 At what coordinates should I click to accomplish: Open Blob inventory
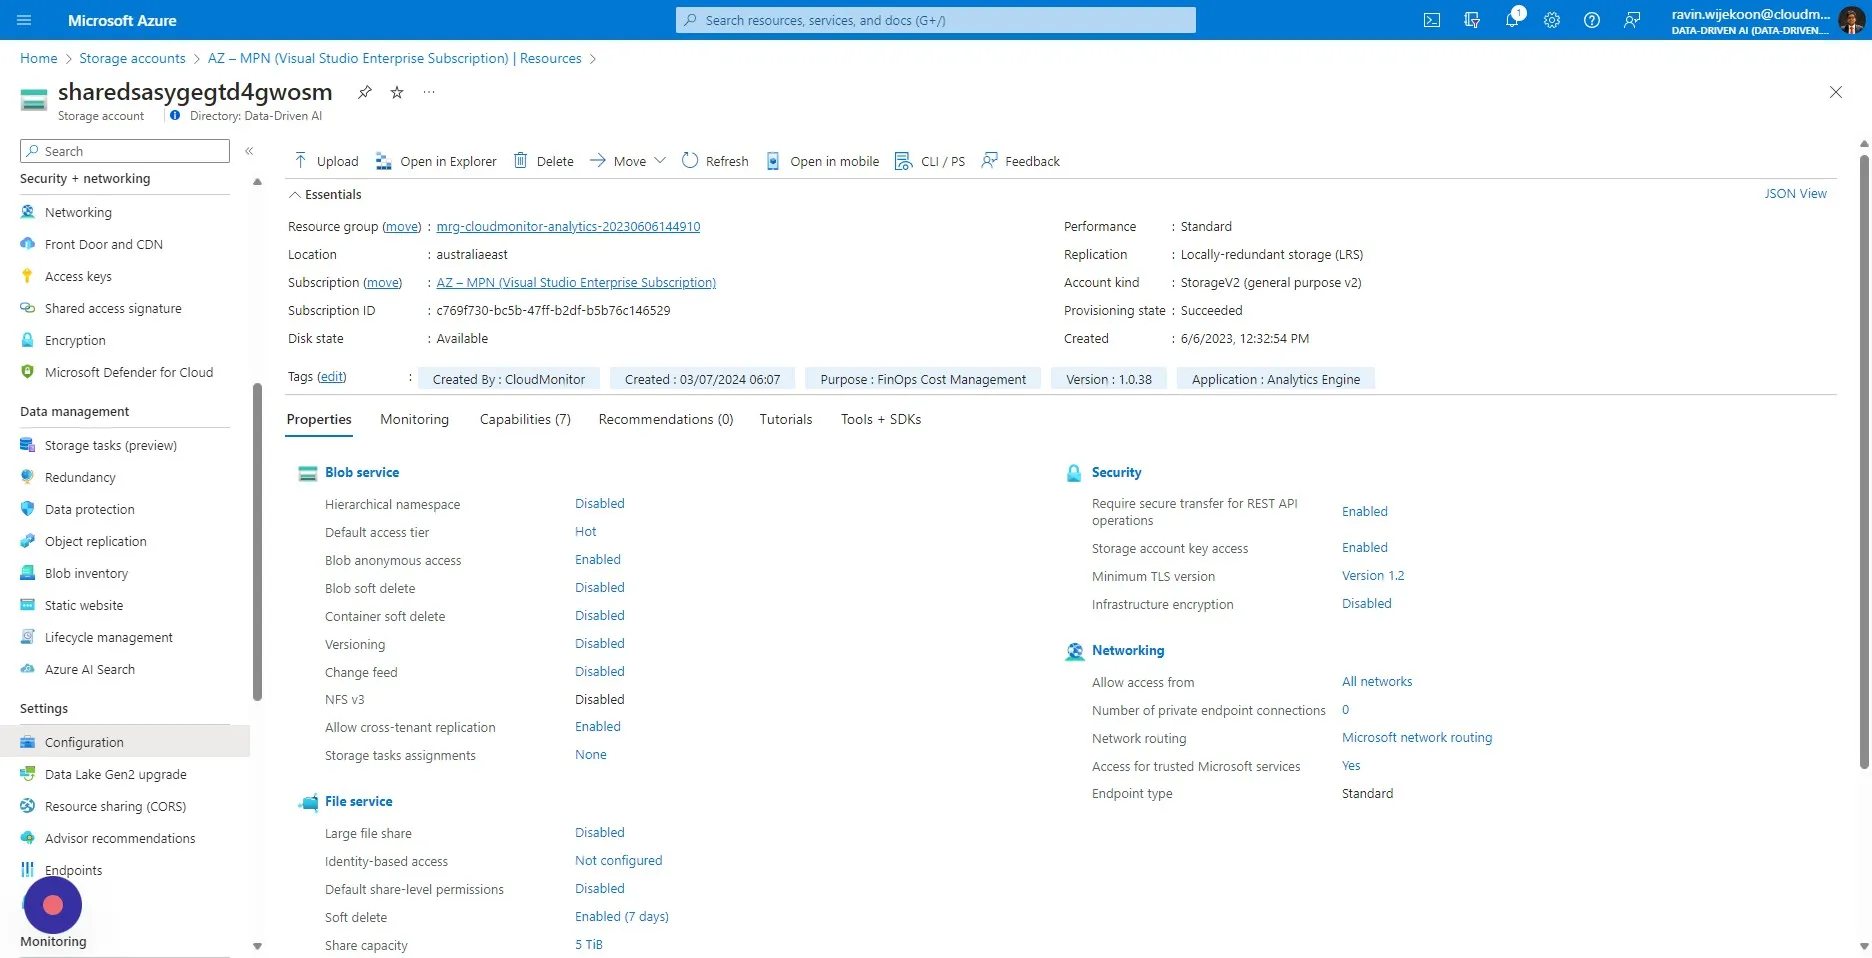(x=86, y=573)
